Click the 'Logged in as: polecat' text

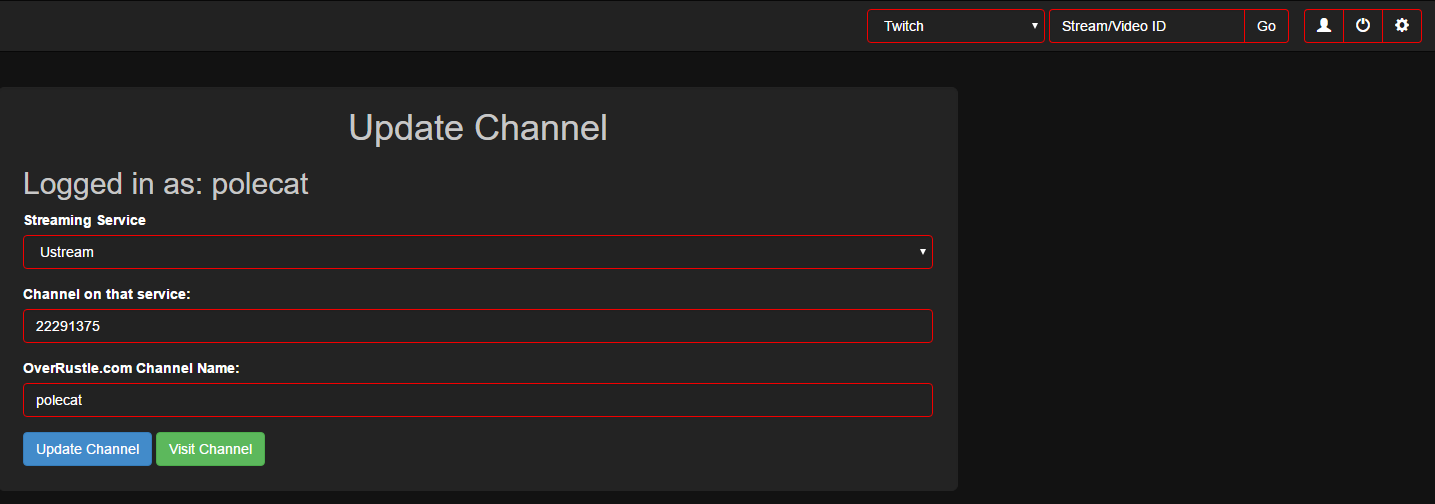[x=166, y=184]
